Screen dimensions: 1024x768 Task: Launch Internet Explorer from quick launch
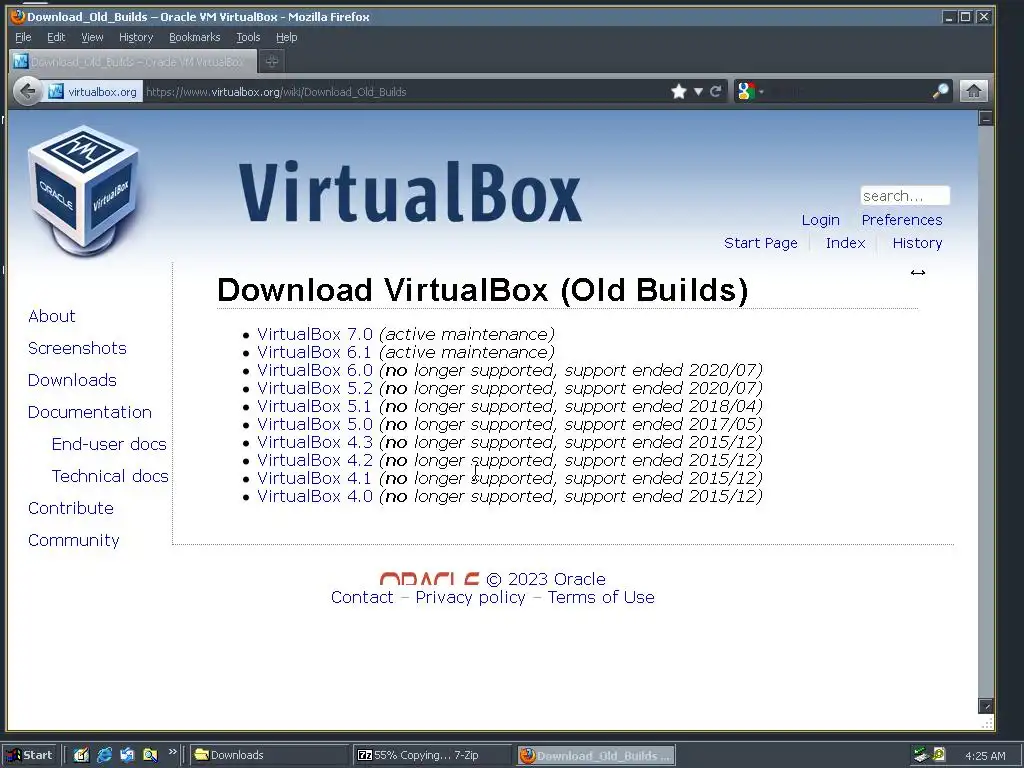click(104, 755)
